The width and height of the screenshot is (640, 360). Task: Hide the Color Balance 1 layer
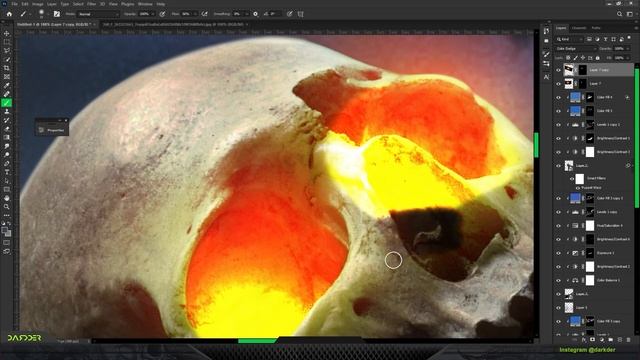tap(558, 280)
